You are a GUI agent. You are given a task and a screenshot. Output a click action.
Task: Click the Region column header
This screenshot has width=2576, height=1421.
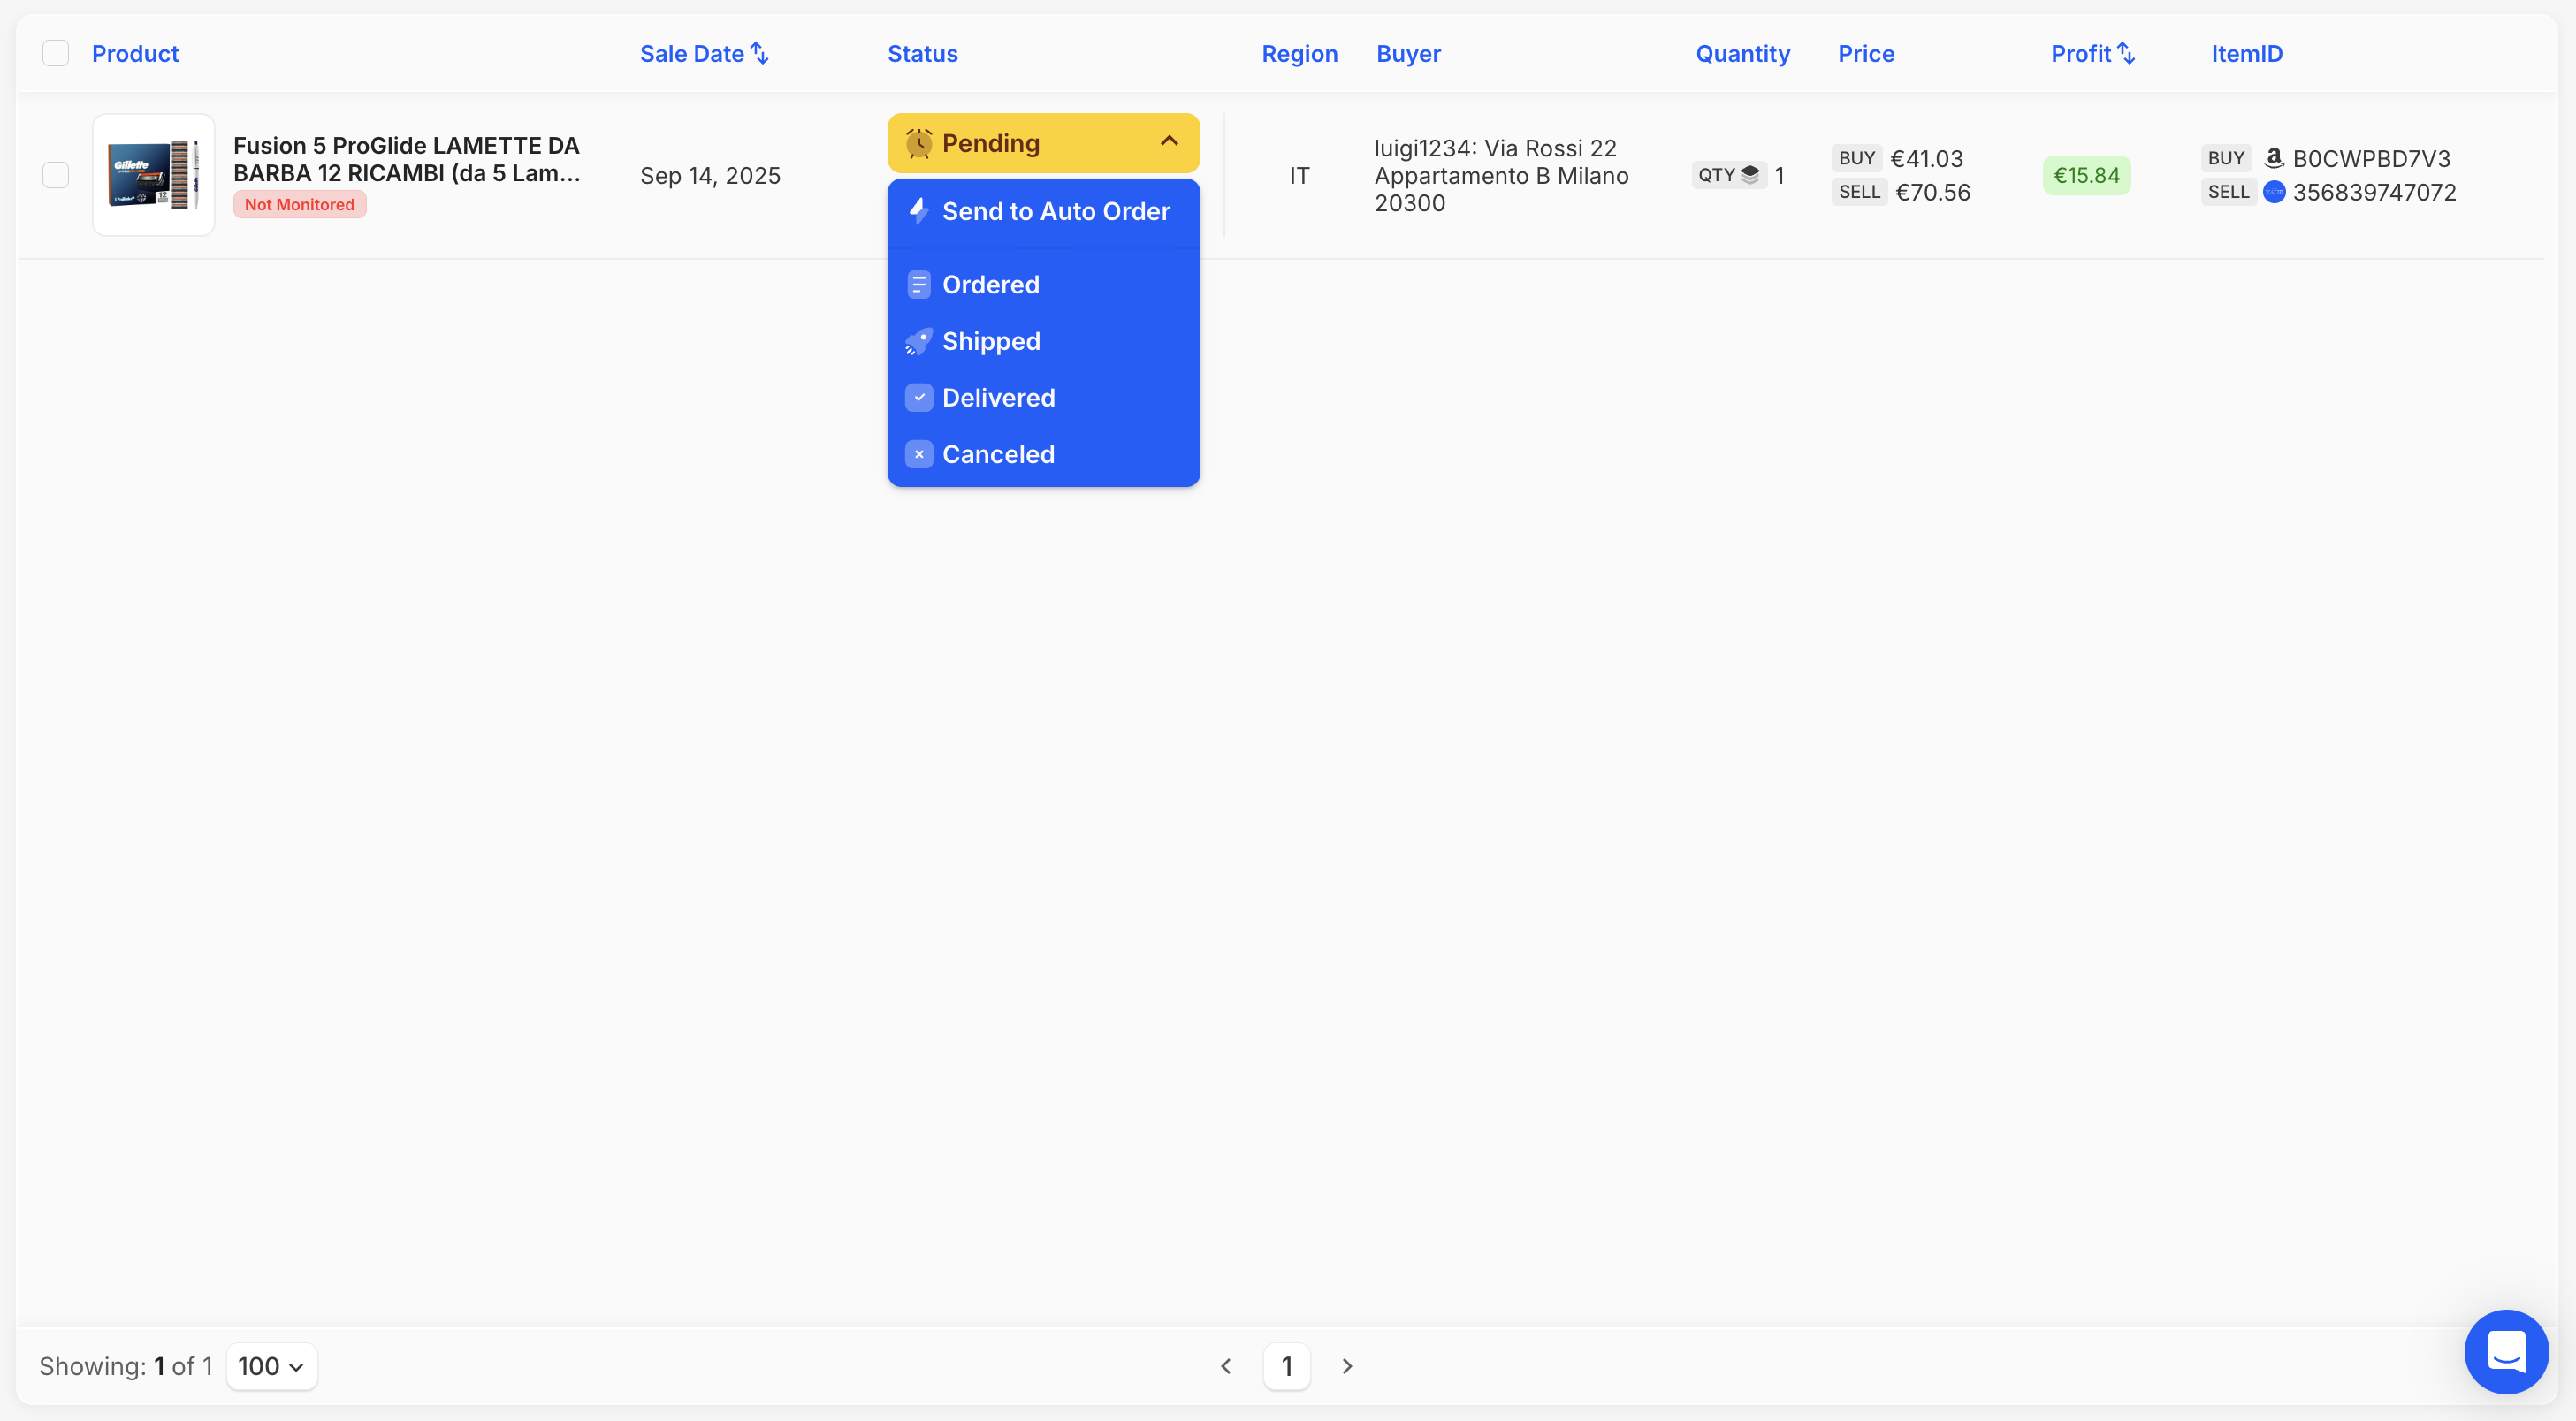tap(1299, 54)
